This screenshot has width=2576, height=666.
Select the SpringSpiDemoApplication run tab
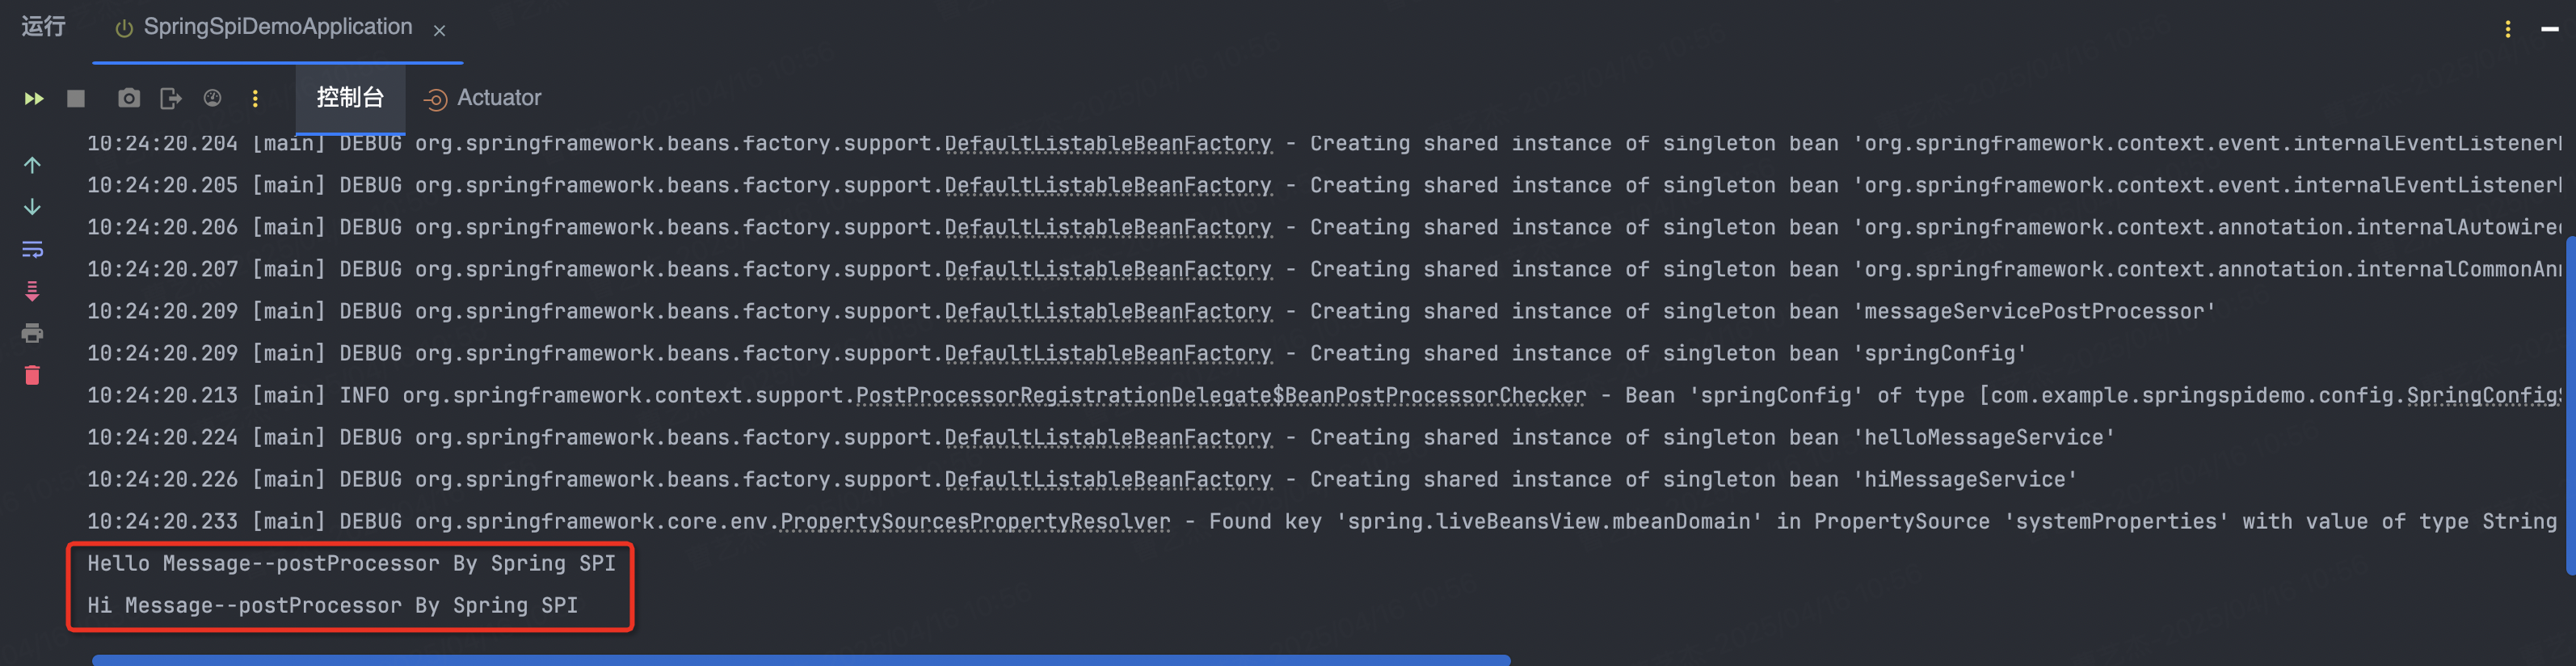[x=264, y=28]
